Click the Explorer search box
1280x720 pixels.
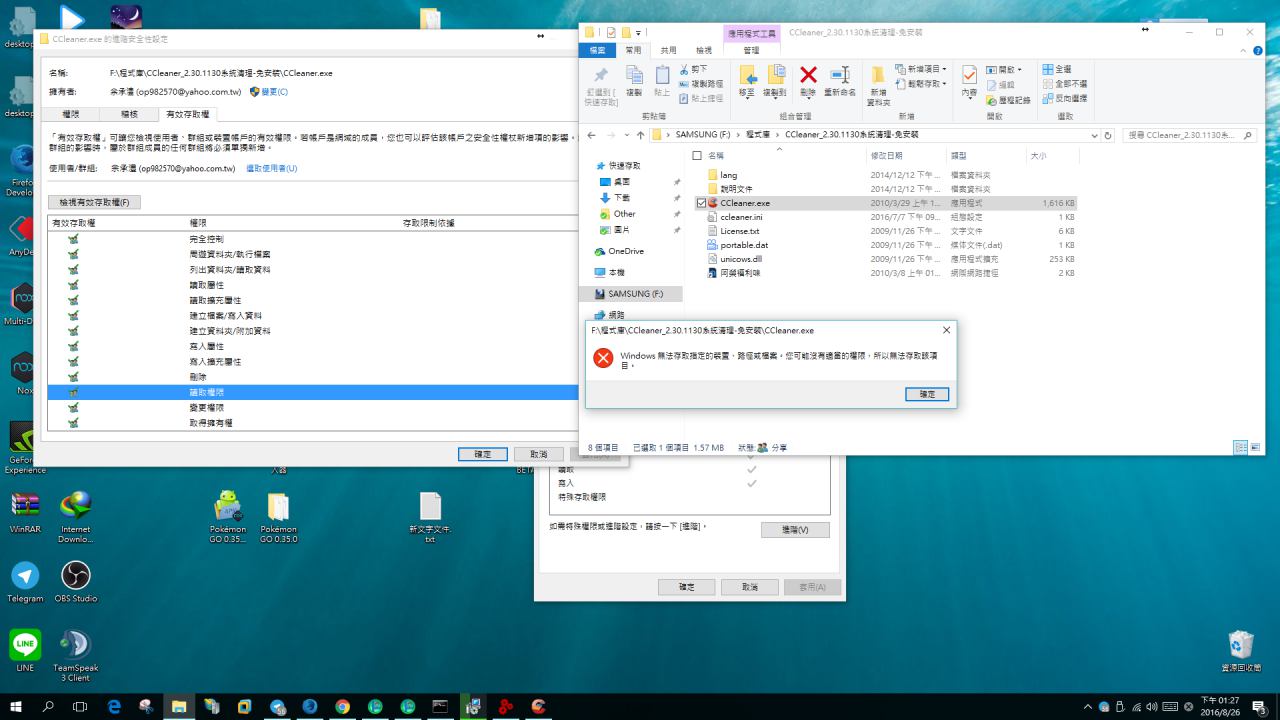1185,135
